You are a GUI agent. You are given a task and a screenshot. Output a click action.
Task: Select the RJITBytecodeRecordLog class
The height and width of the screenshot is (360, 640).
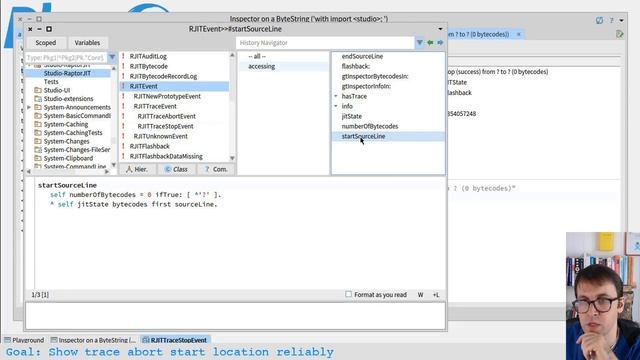coord(163,76)
